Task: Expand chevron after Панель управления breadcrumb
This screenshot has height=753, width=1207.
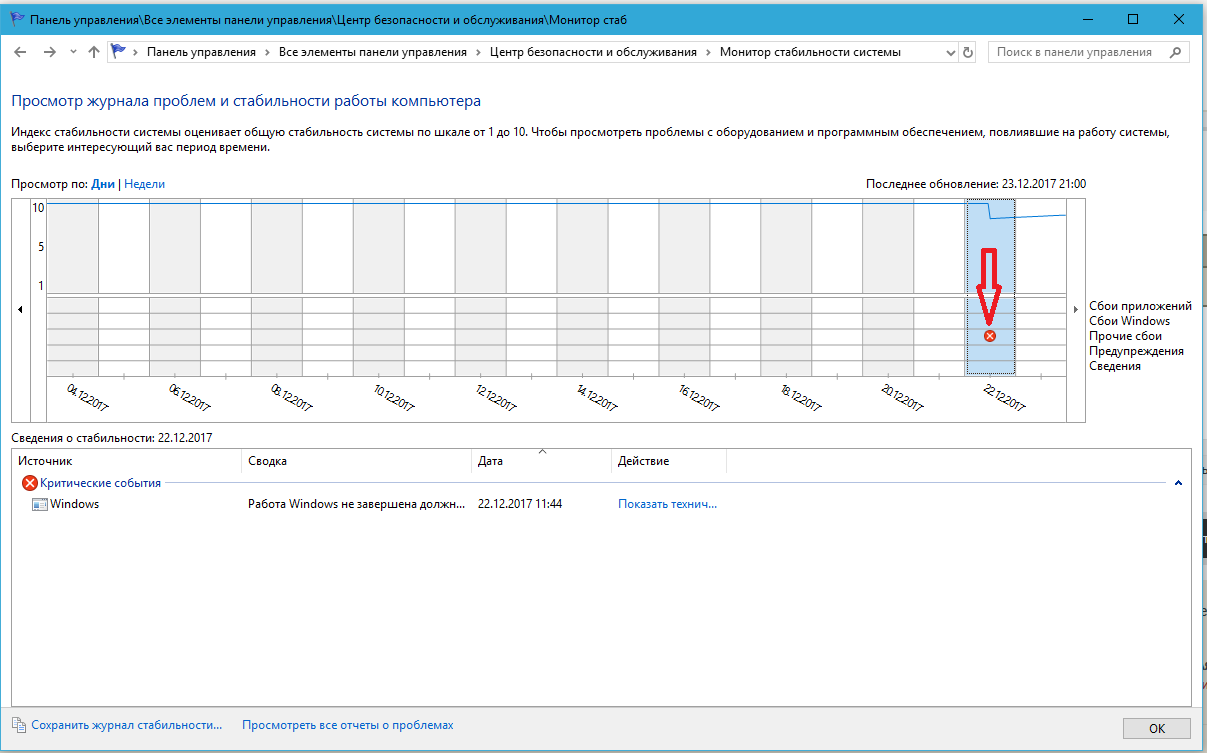Action: click(267, 52)
